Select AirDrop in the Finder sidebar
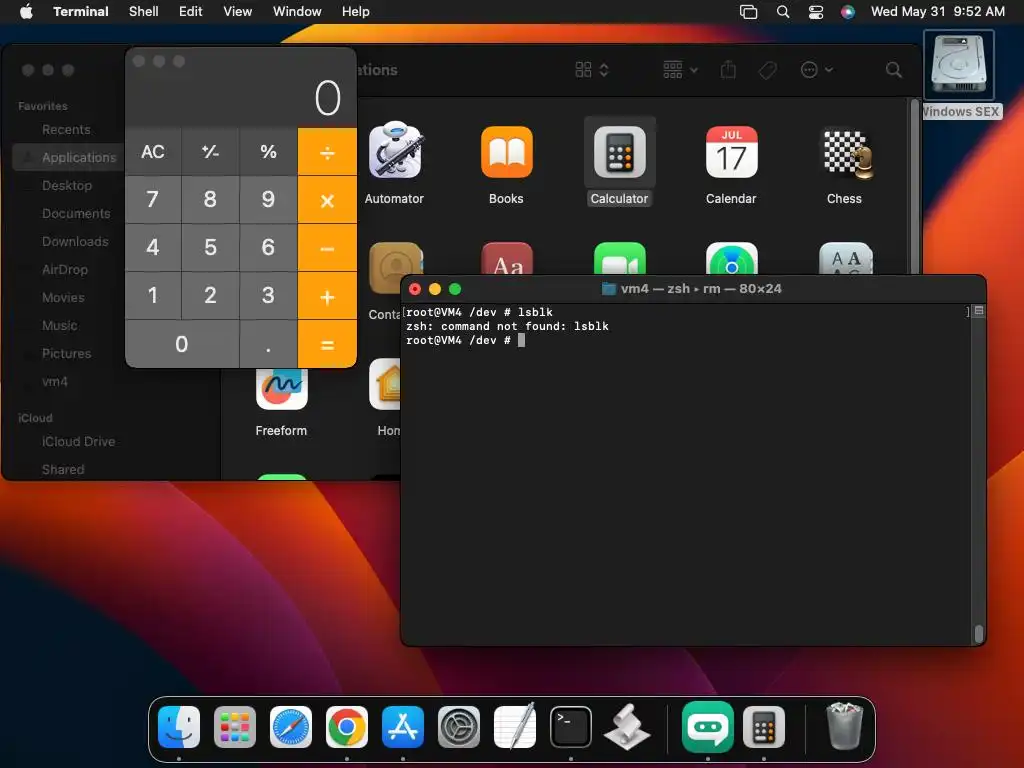This screenshot has width=1024, height=768. pyautogui.click(x=65, y=270)
